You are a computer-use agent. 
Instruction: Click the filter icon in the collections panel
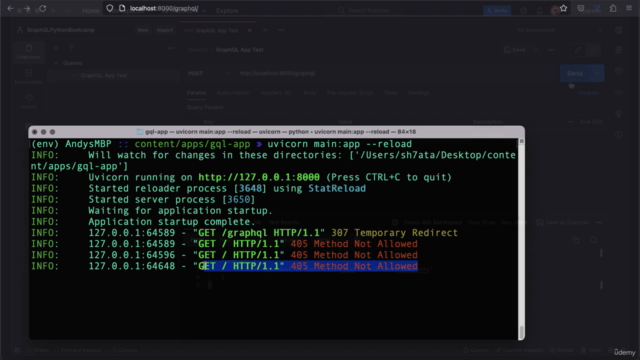71,48
